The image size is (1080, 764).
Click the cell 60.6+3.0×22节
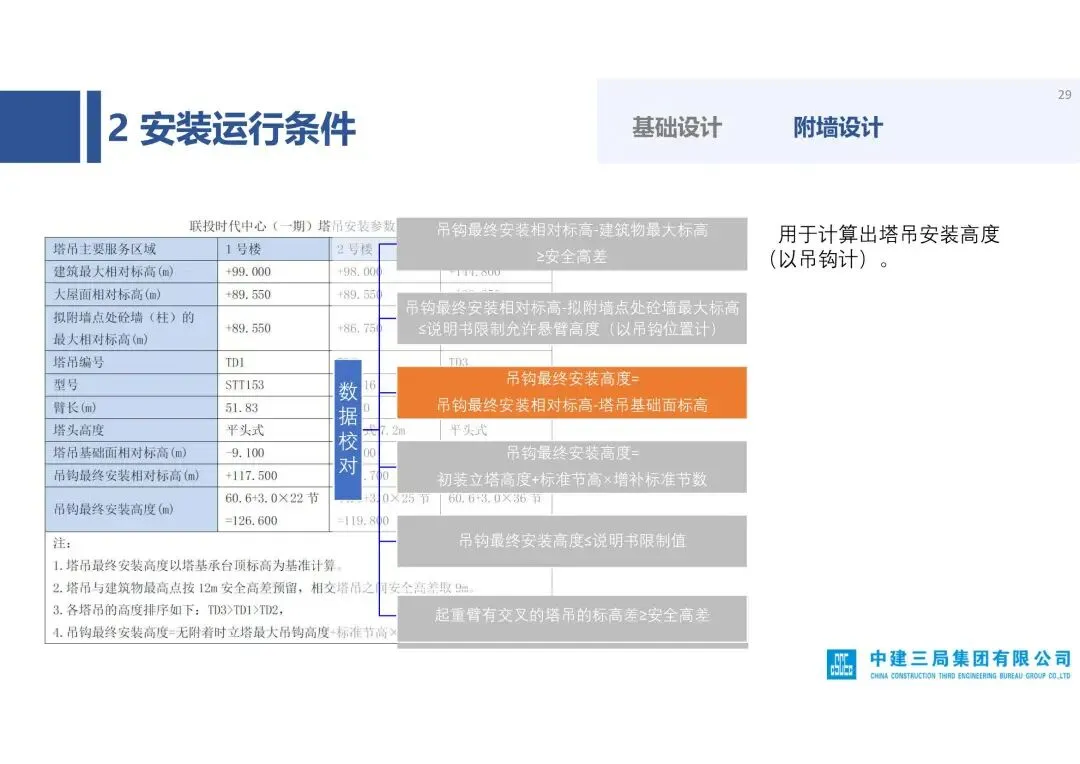click(x=272, y=498)
